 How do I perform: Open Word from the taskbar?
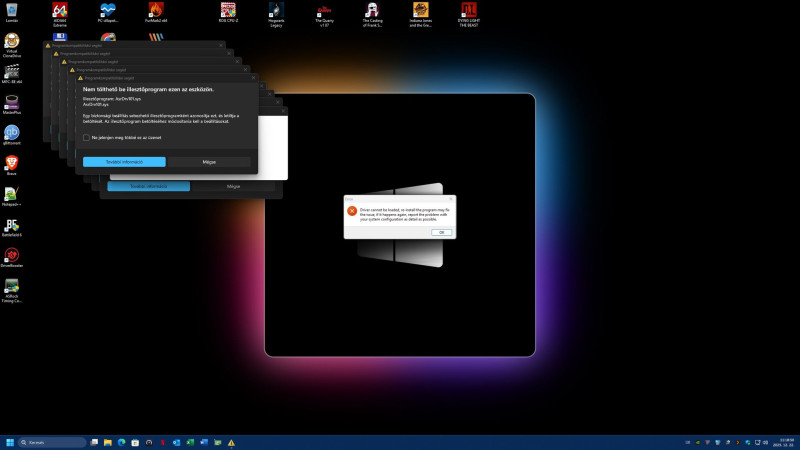(x=204, y=442)
